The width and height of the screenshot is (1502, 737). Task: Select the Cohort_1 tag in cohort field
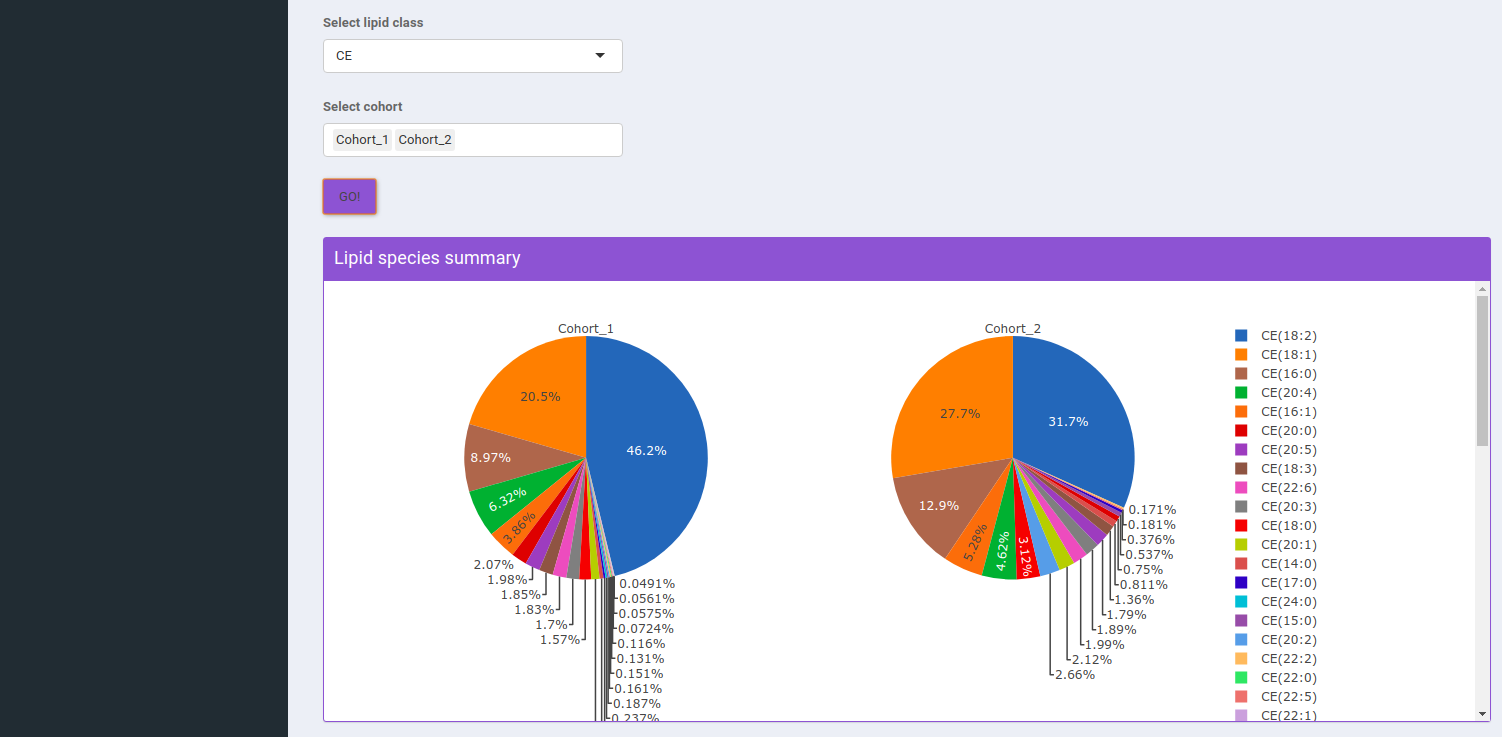(x=362, y=140)
